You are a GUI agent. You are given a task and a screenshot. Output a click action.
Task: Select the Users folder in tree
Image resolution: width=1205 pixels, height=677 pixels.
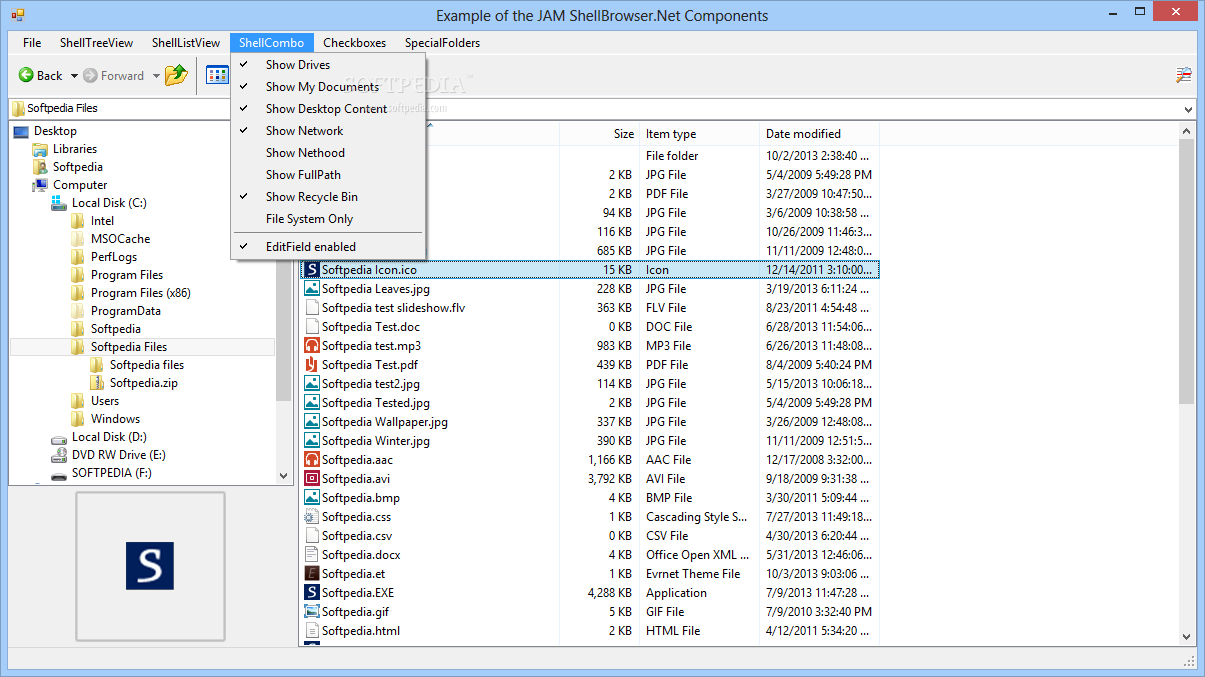click(105, 401)
